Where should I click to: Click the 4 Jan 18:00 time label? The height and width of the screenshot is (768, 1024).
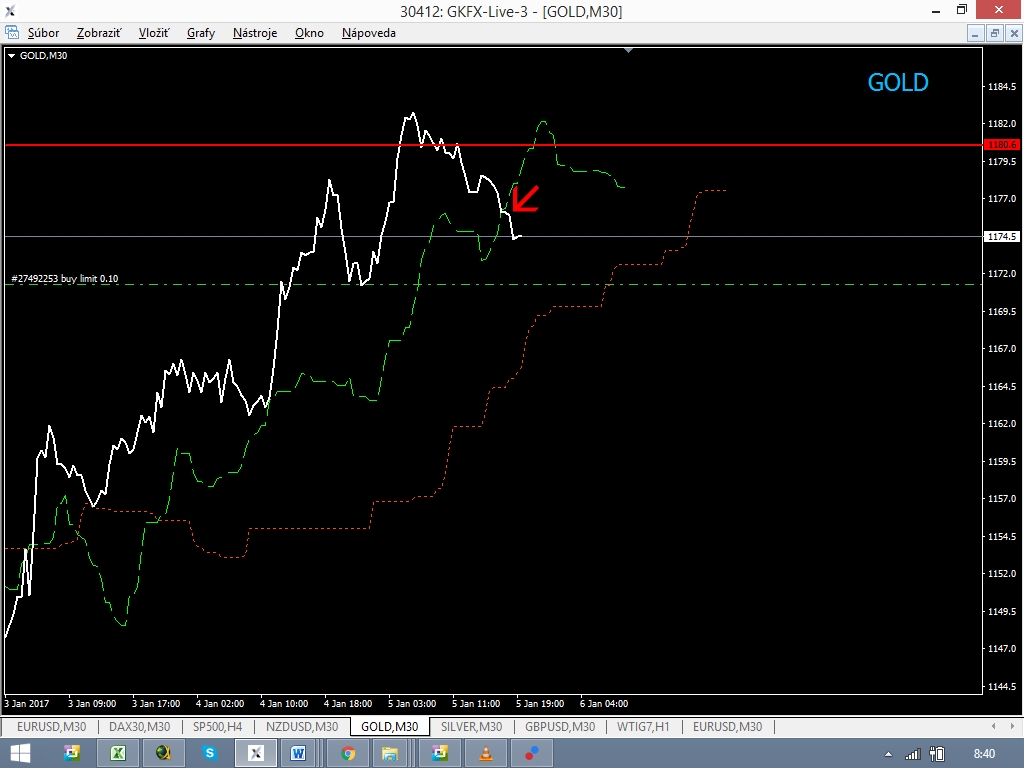(x=348, y=703)
